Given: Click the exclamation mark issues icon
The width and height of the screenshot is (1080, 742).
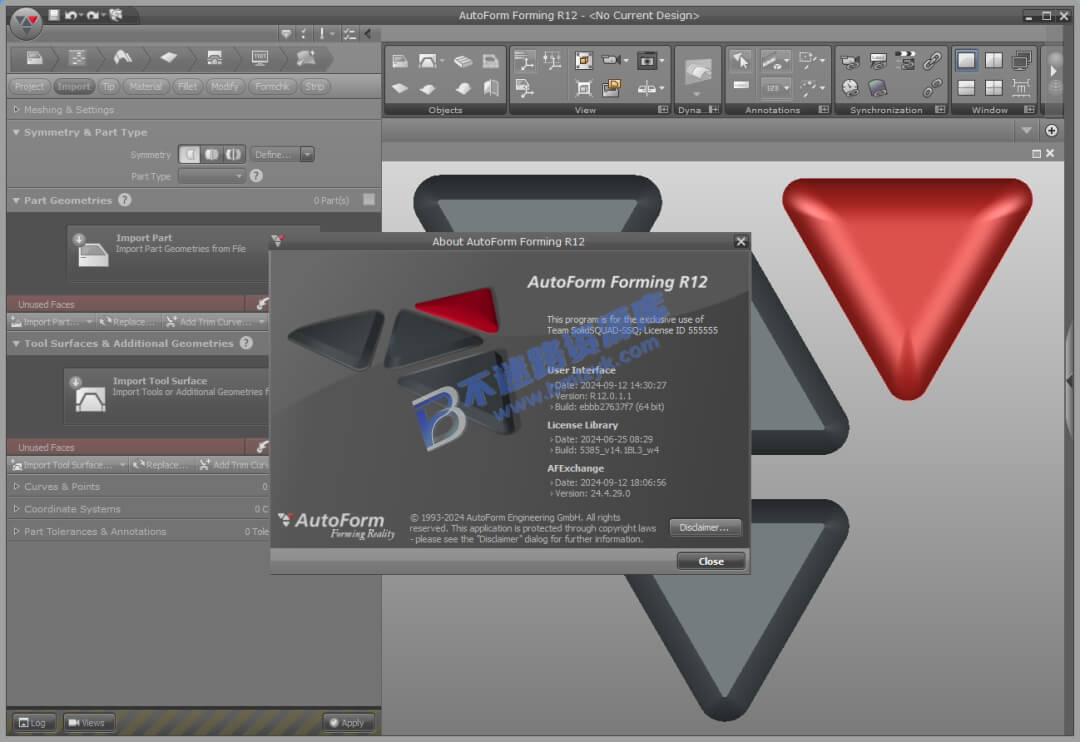Looking at the screenshot, I should click(322, 33).
